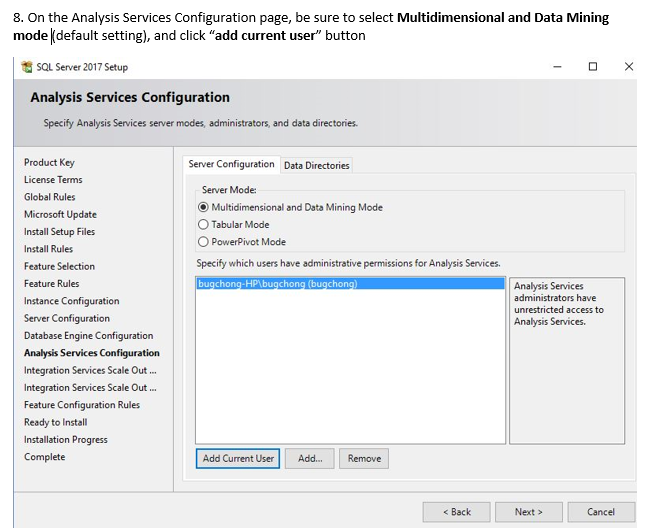Image resolution: width=647 pixels, height=528 pixels.
Task: Go back with the < Back button
Action: coord(456,512)
